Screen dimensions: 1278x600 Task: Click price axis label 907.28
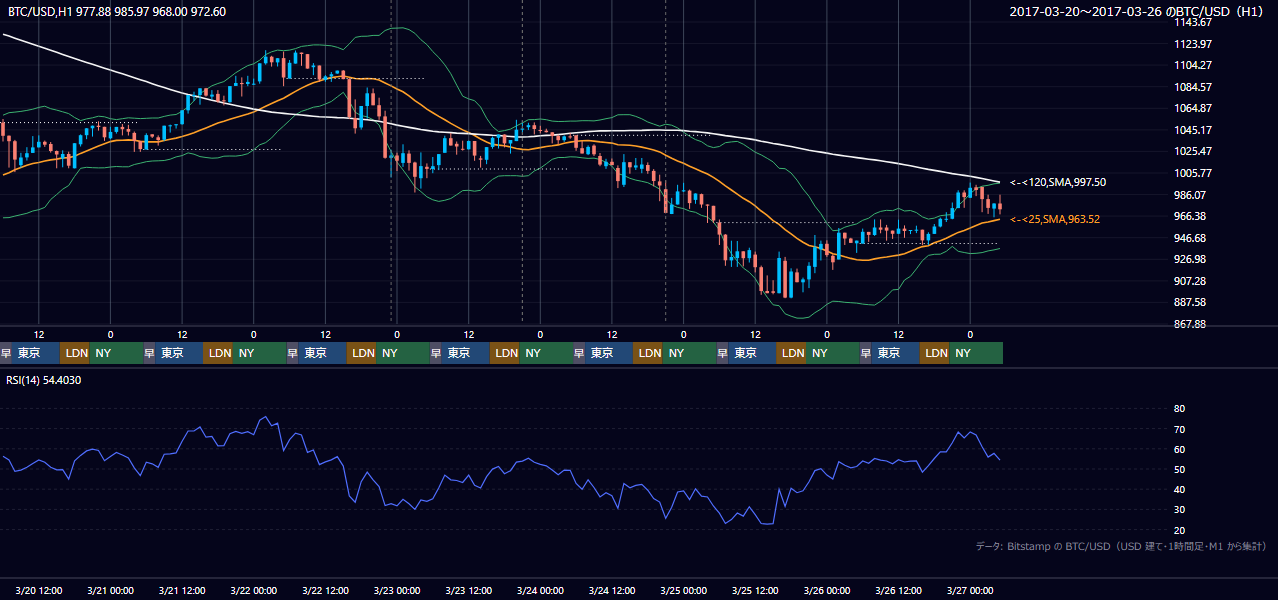1190,281
